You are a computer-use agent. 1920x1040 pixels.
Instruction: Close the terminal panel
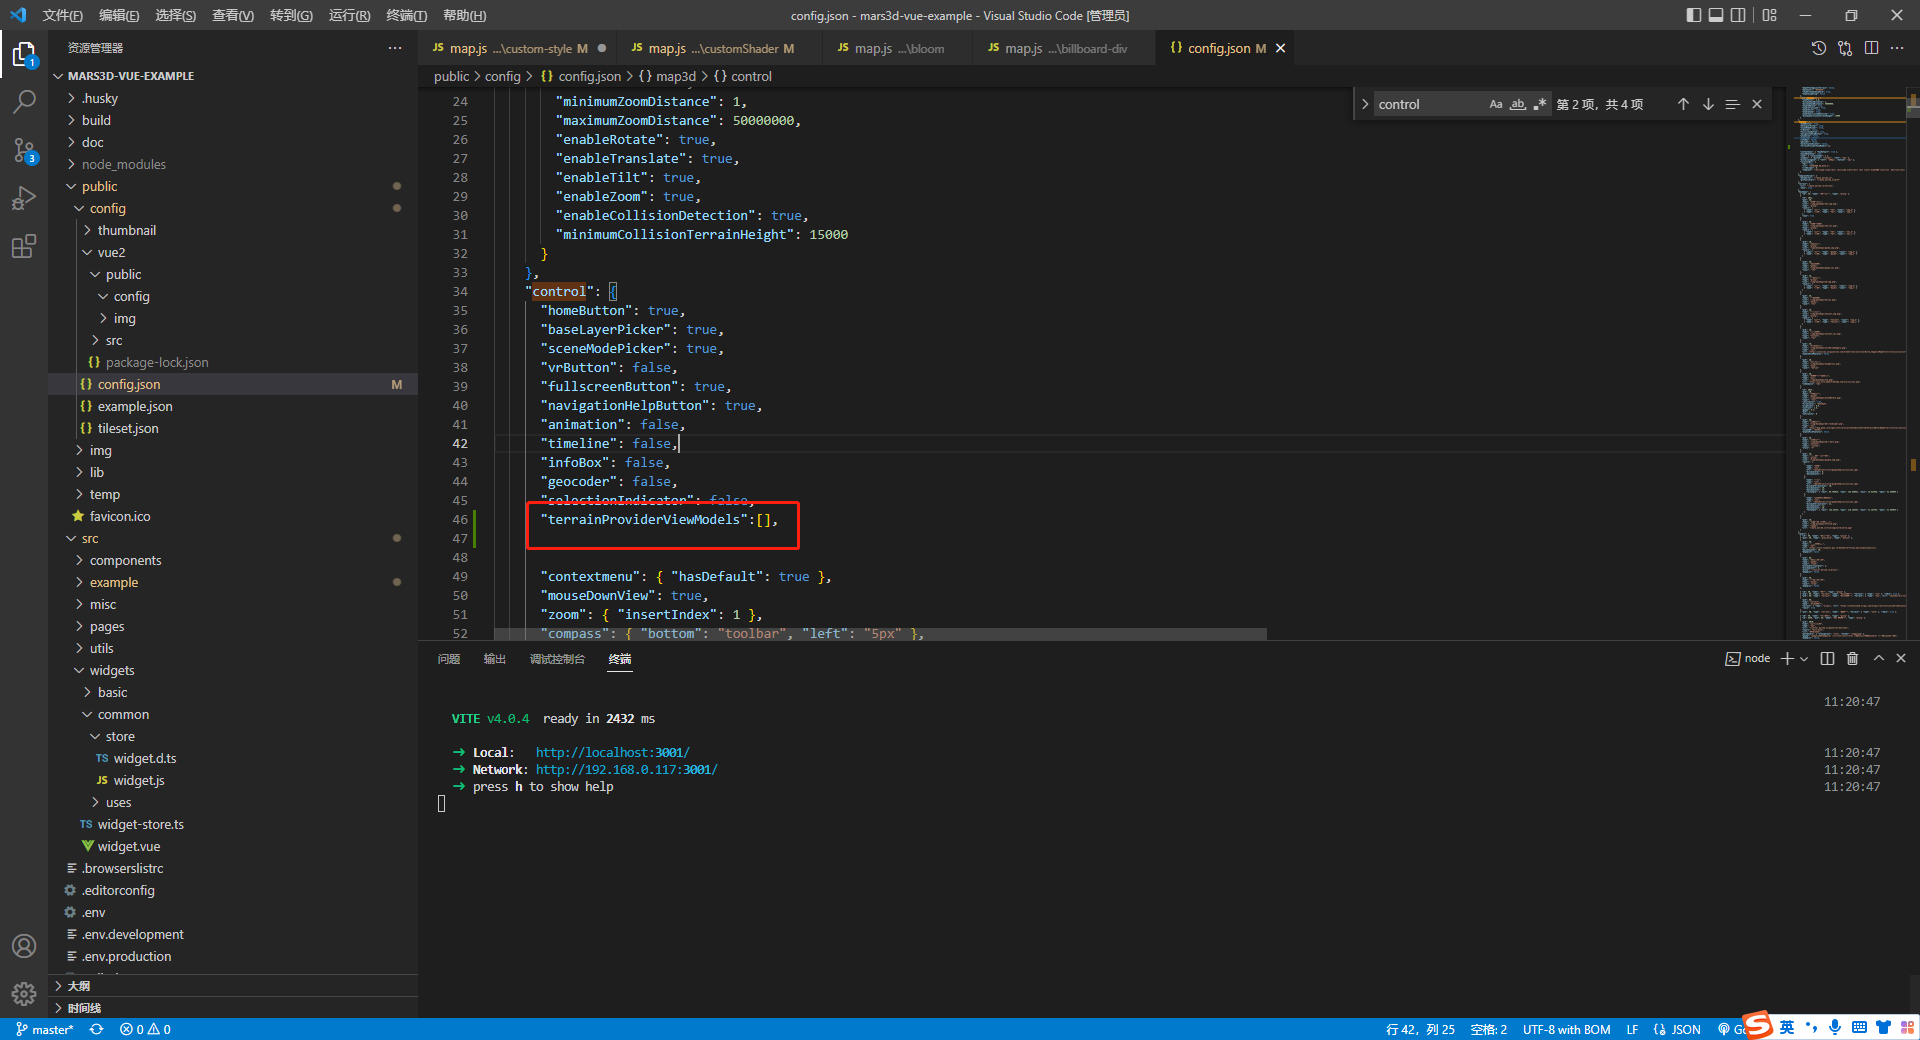point(1901,658)
